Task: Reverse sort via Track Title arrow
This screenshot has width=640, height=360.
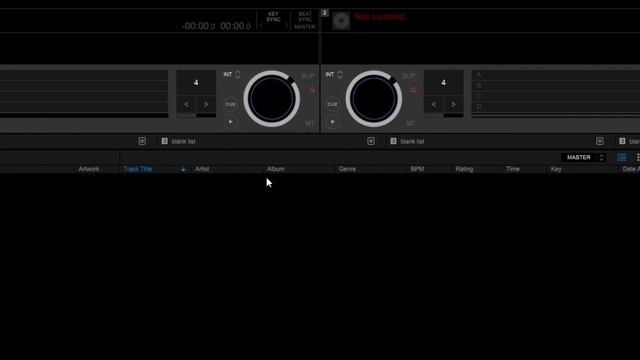Action: pyautogui.click(x=183, y=169)
